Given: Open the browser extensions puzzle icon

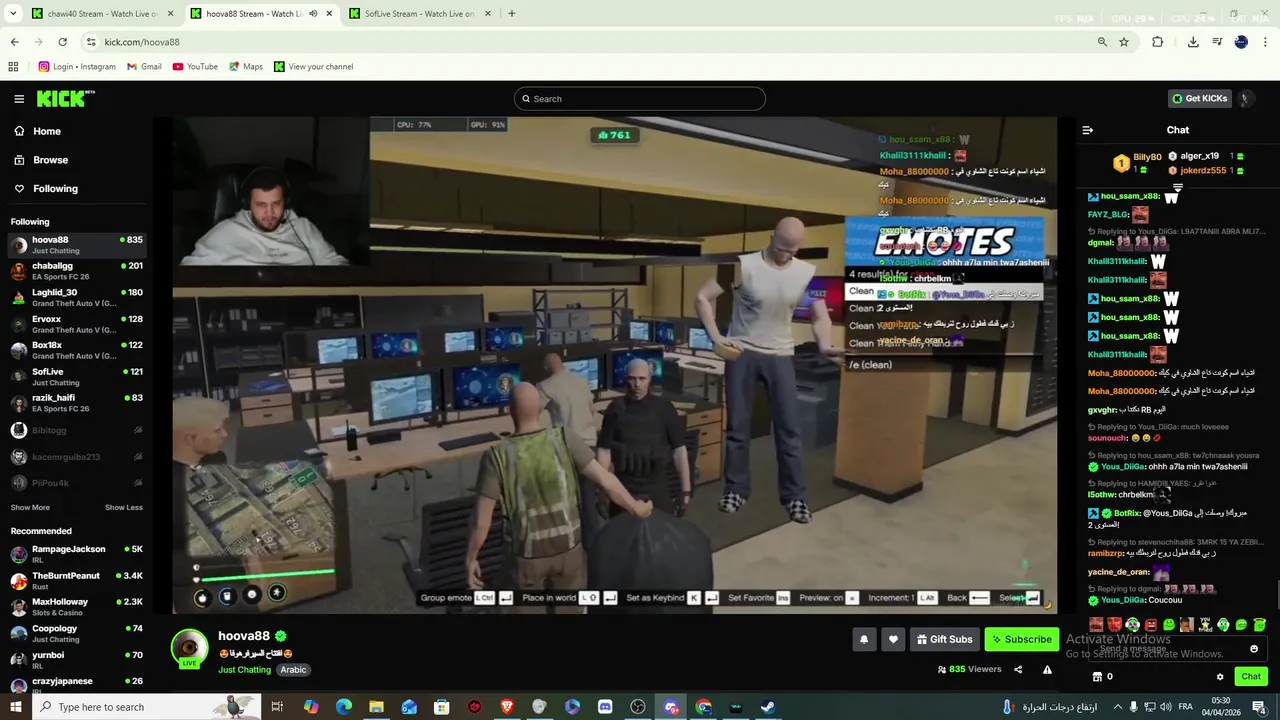Looking at the screenshot, I should pyautogui.click(x=1158, y=42).
